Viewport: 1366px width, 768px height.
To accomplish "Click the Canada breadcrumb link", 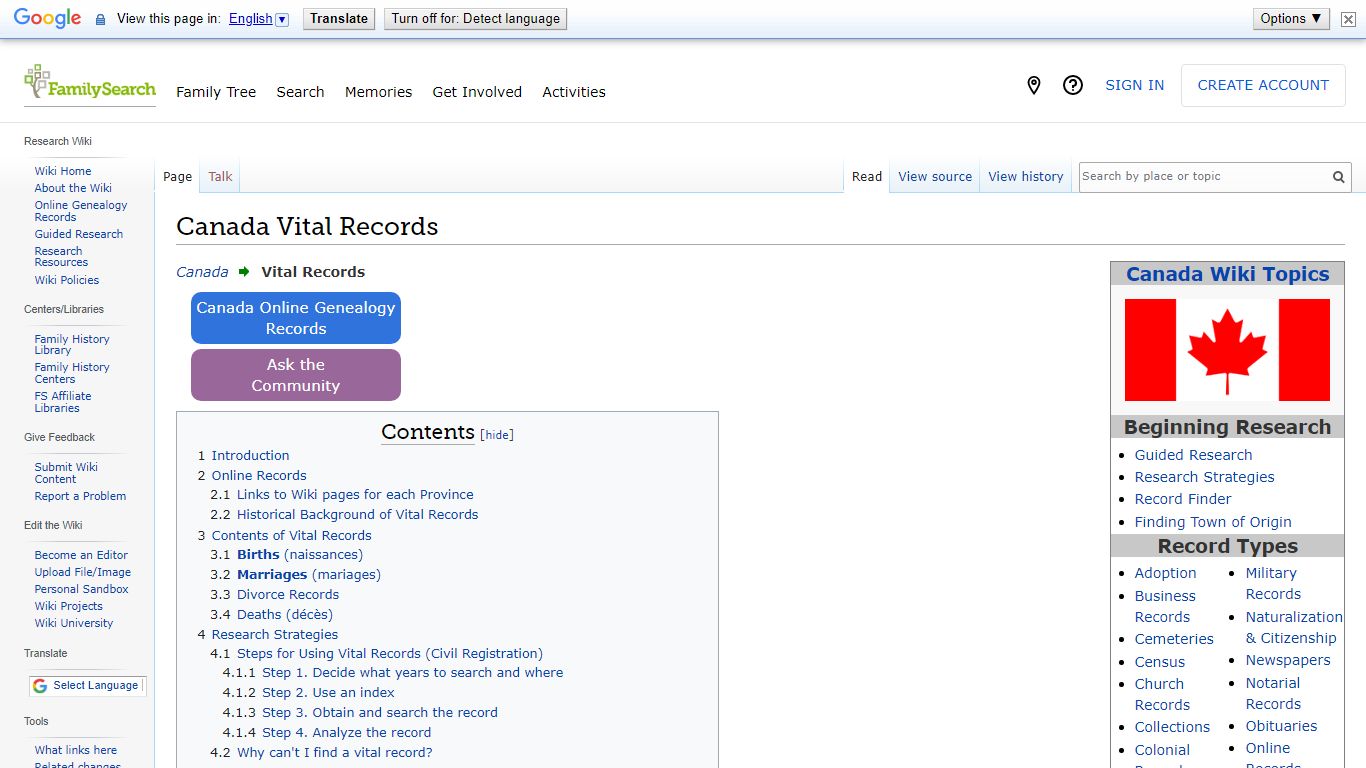I will click(202, 272).
